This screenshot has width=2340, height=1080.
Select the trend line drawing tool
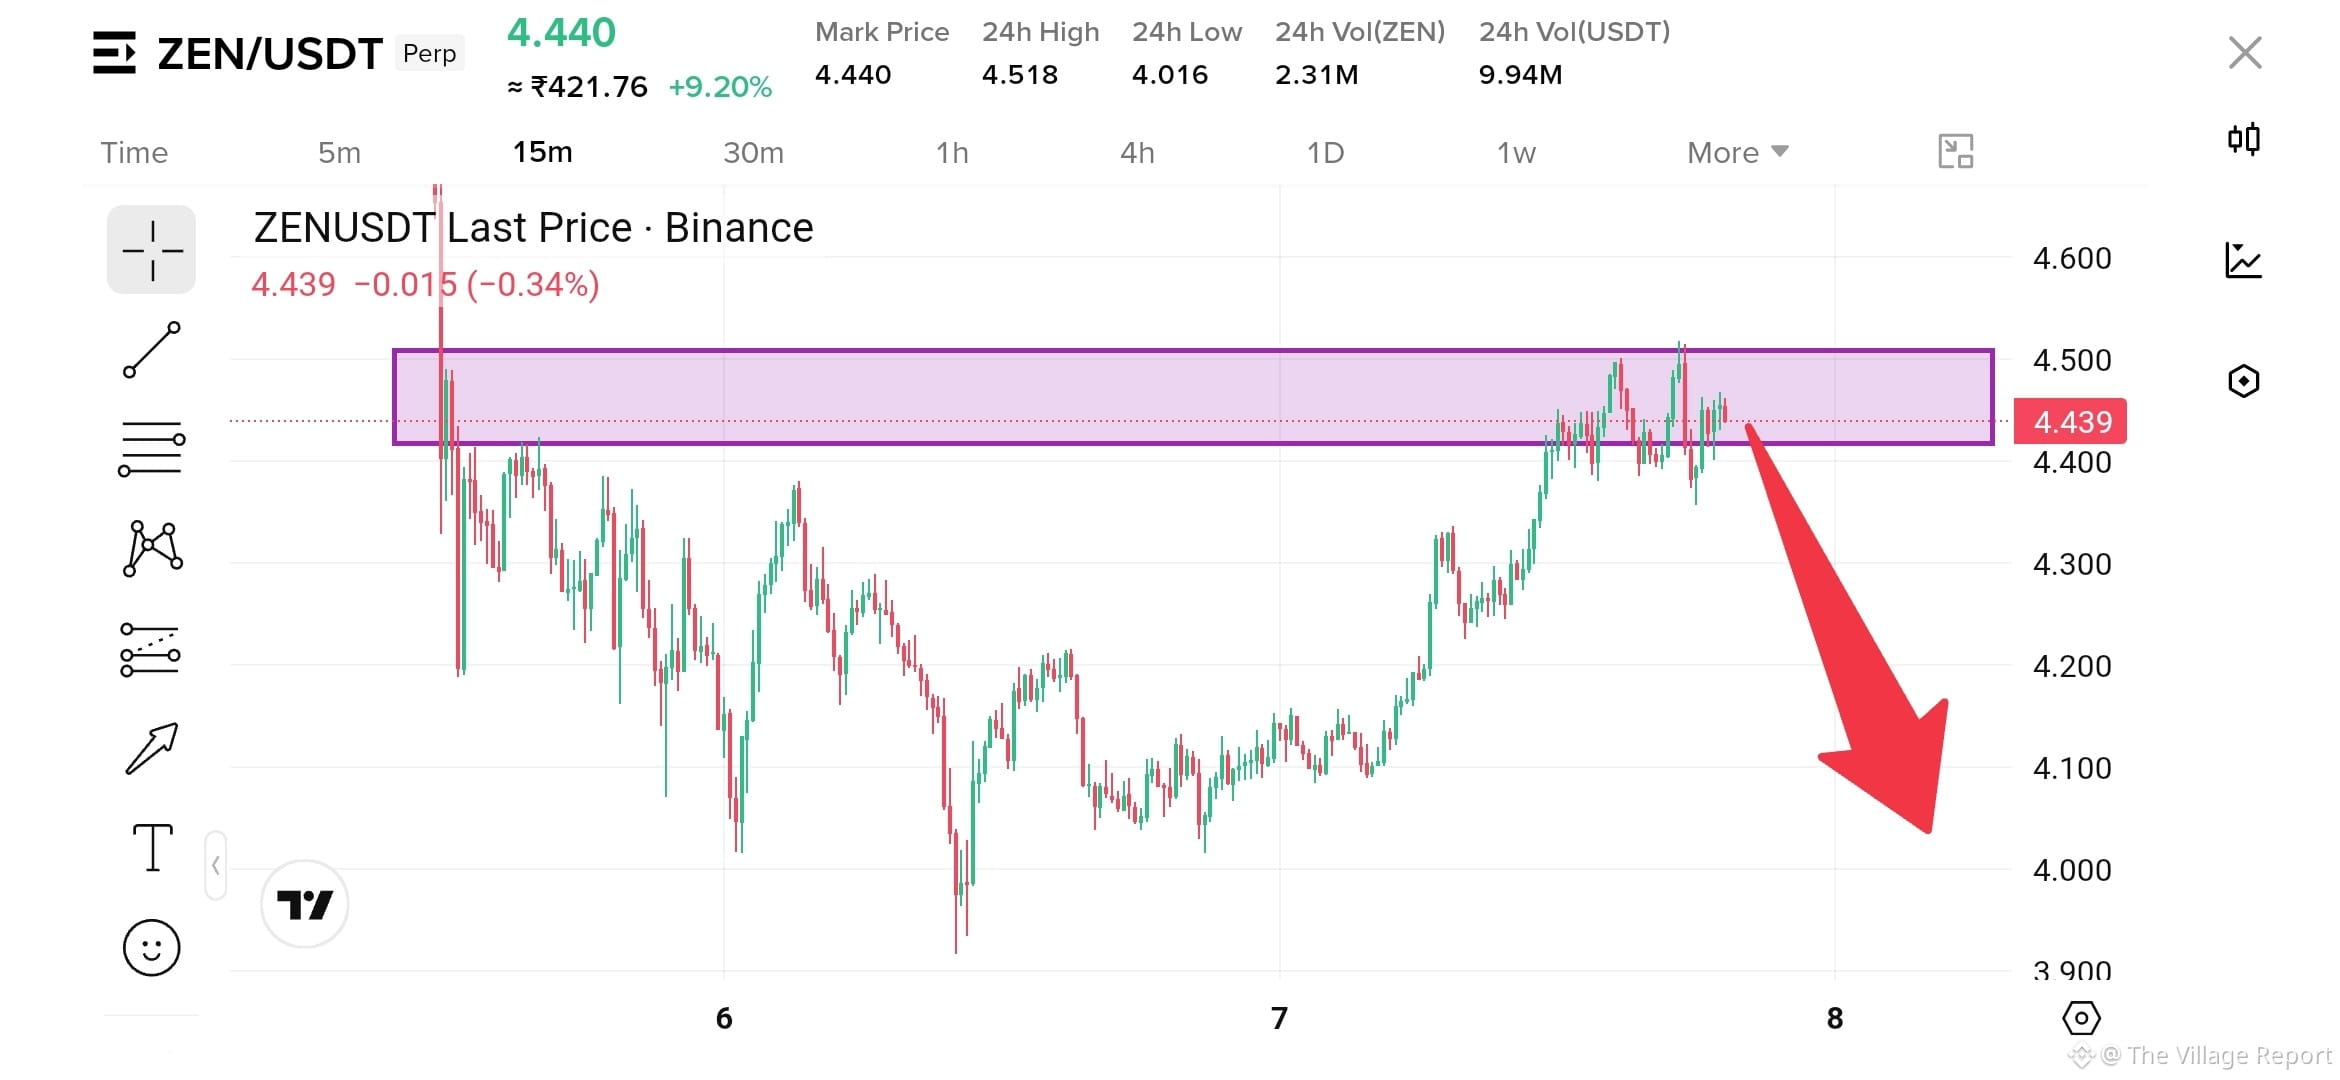pos(152,350)
